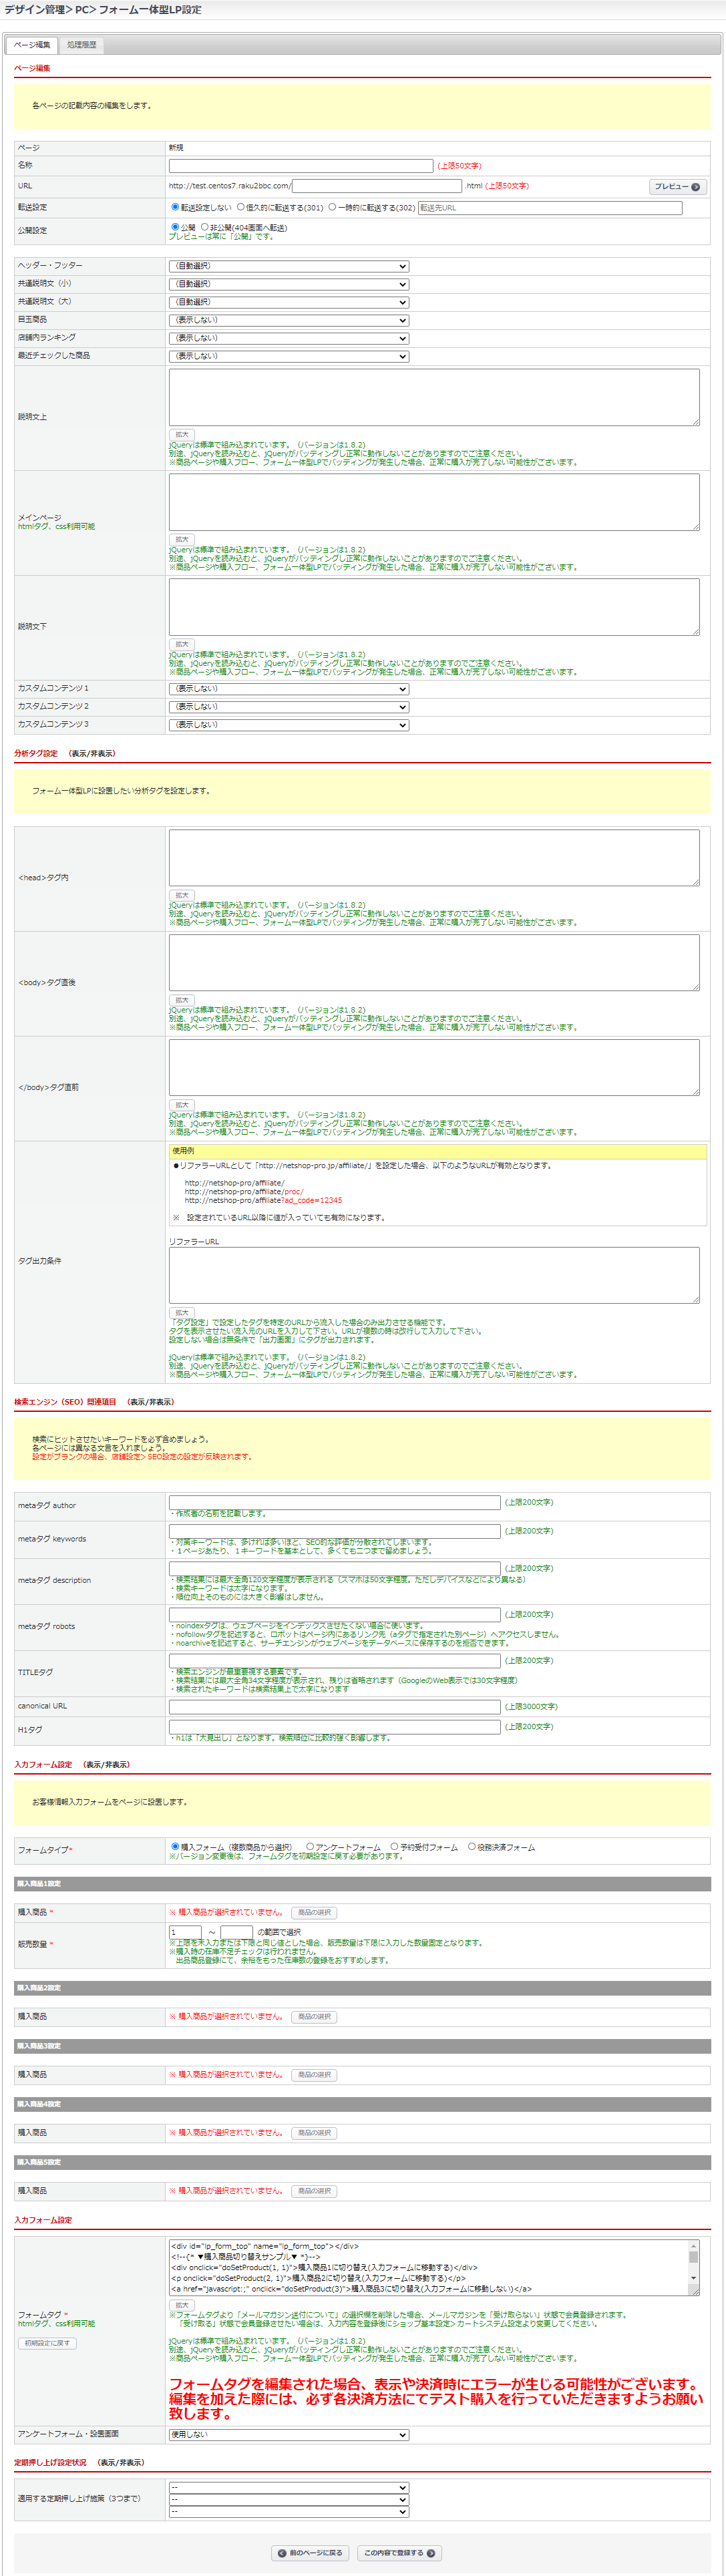
Task: Click 前のページに戻る button
Action: point(311,2553)
